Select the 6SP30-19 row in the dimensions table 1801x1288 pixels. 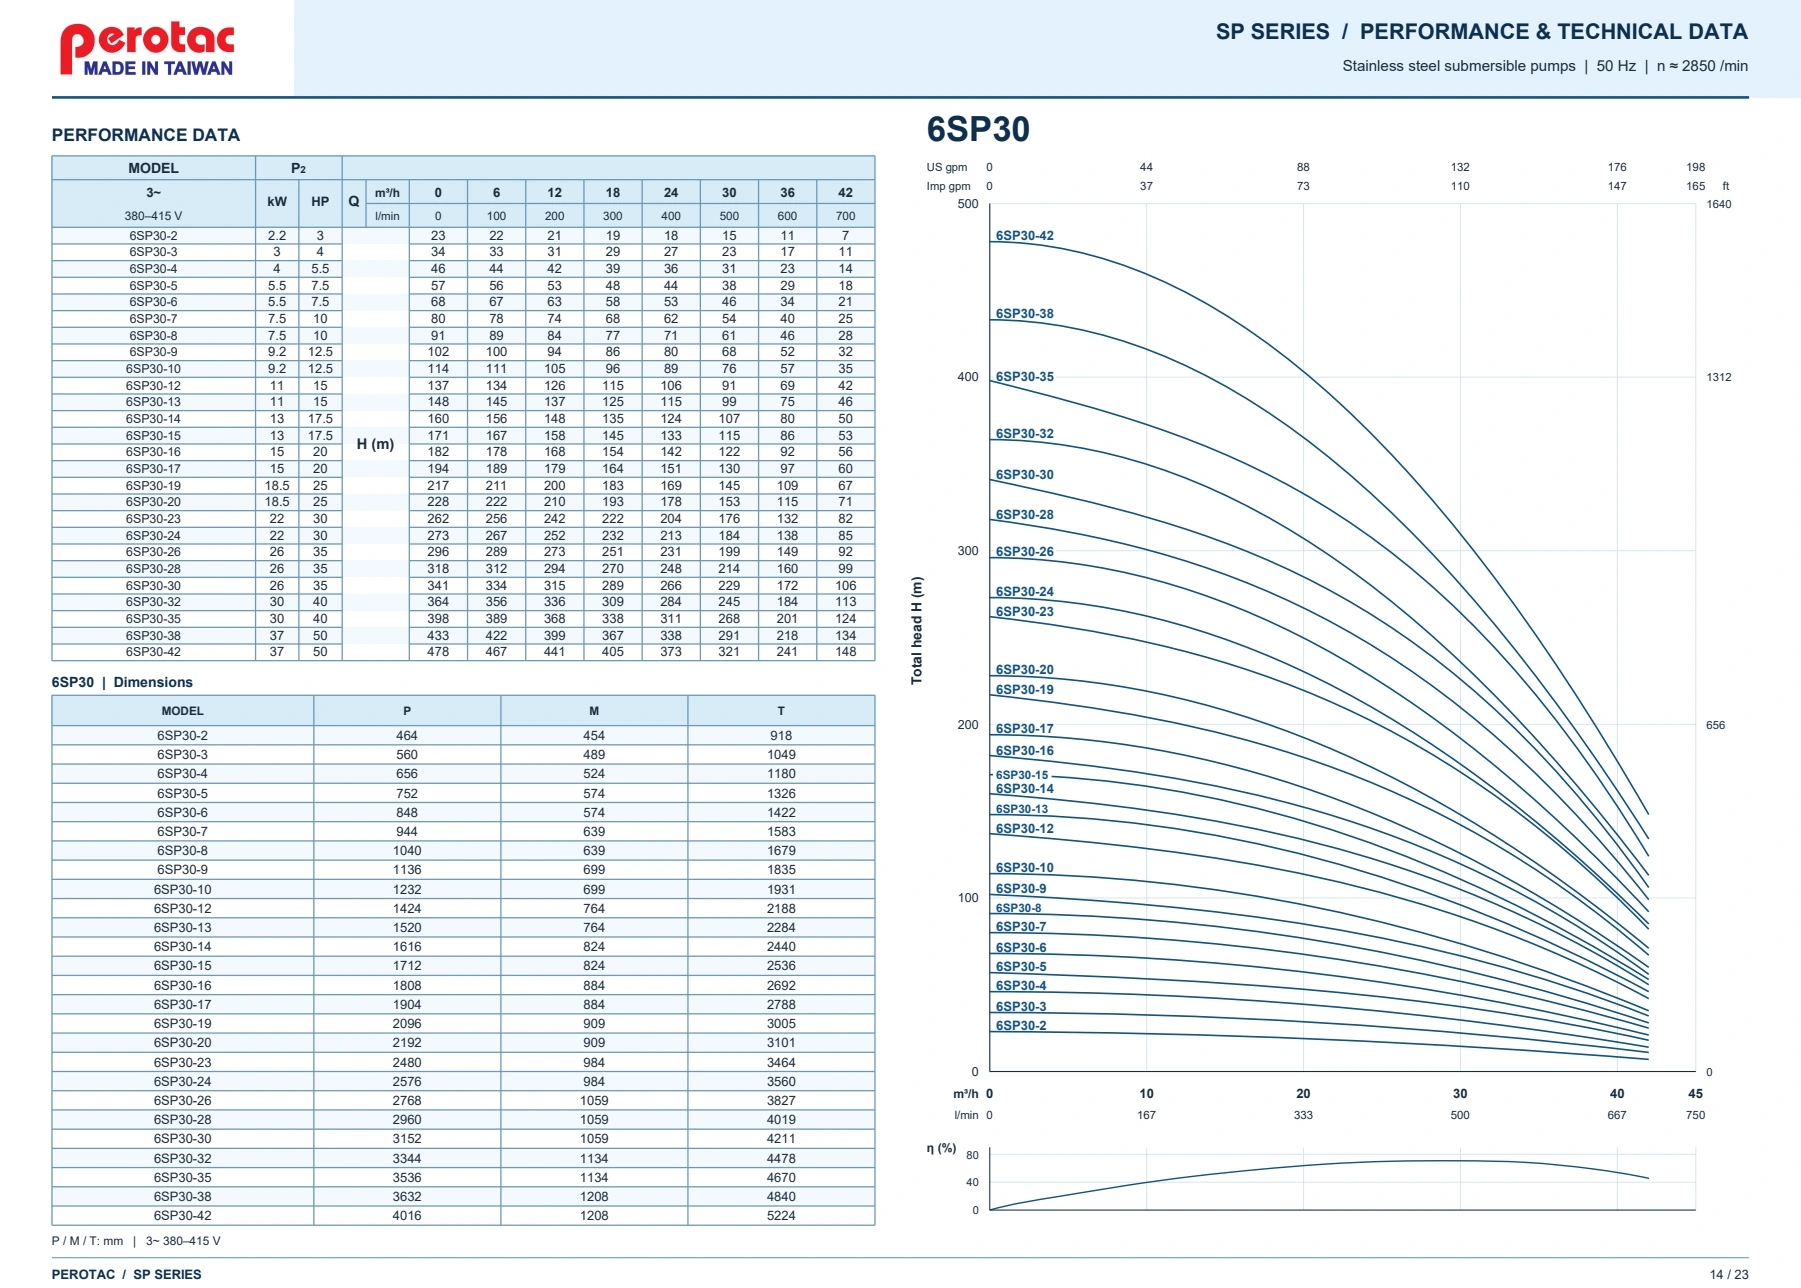point(463,1024)
